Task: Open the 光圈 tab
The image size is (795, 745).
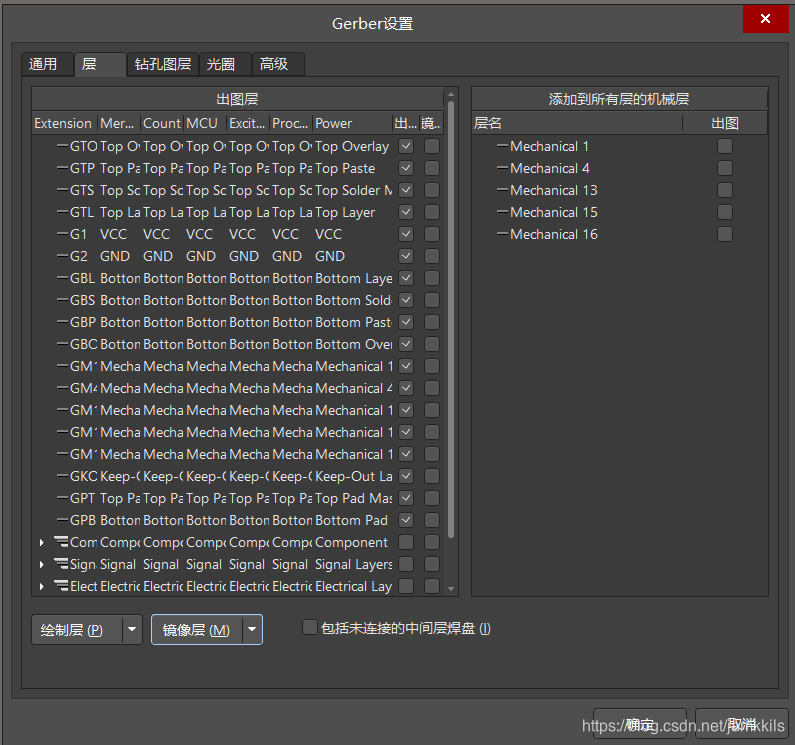Action: pos(225,64)
